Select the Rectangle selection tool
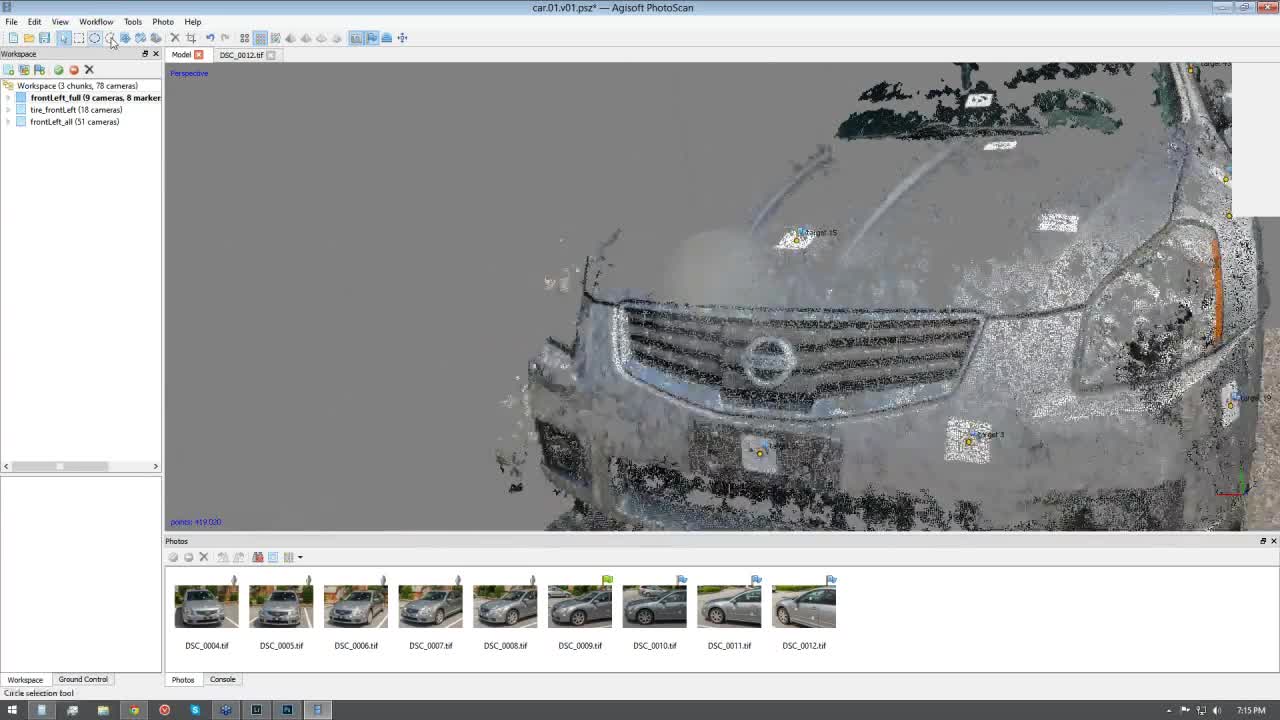The image size is (1280, 720). pos(79,38)
